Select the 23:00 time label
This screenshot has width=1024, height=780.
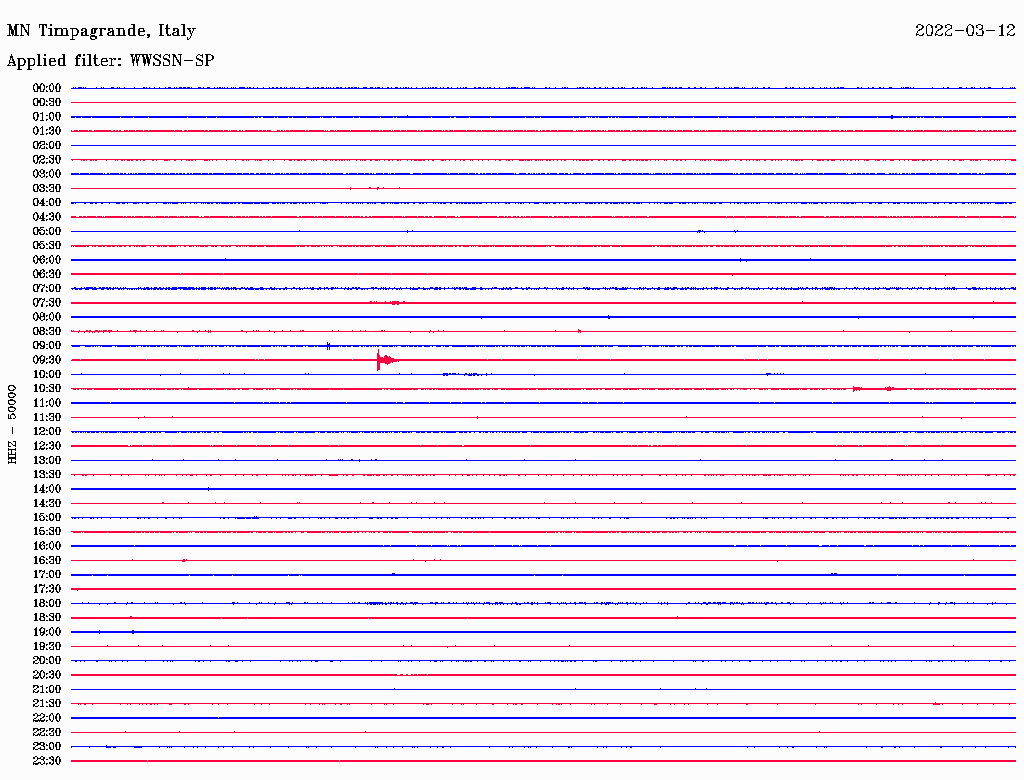pos(47,747)
